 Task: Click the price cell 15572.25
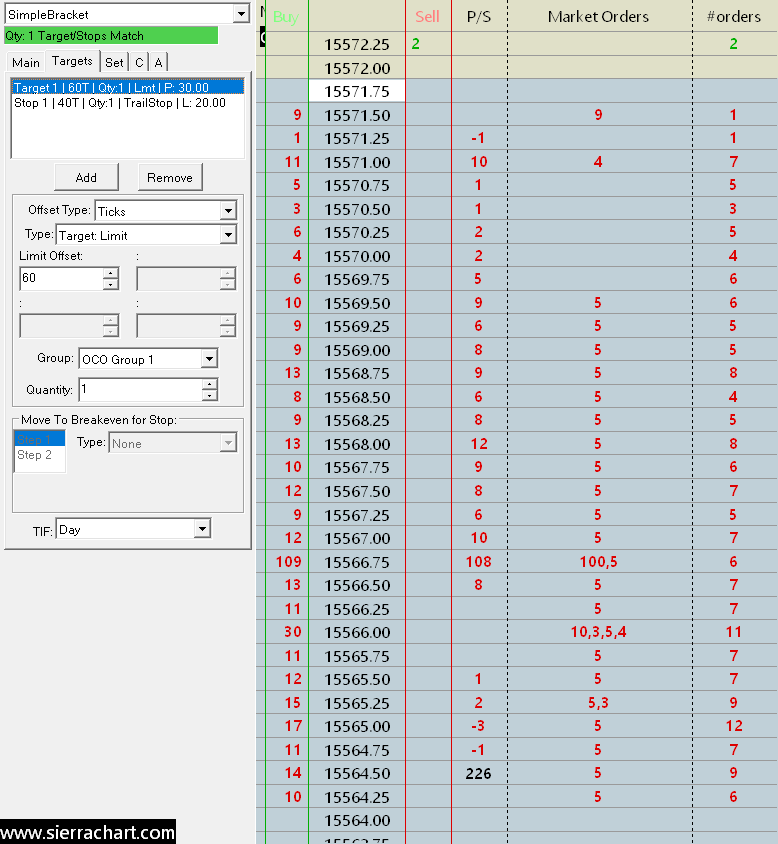click(x=357, y=44)
